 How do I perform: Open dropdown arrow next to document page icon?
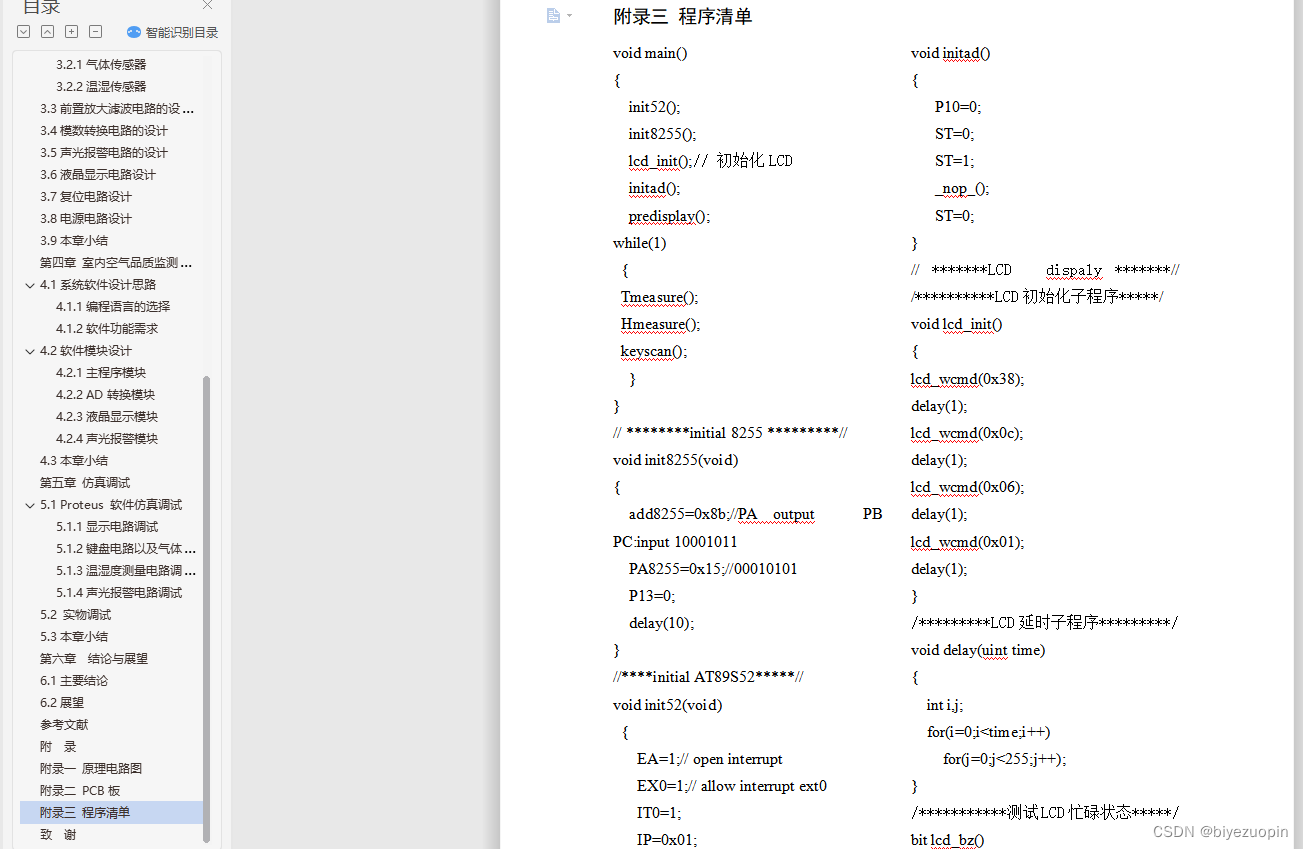tap(570, 15)
